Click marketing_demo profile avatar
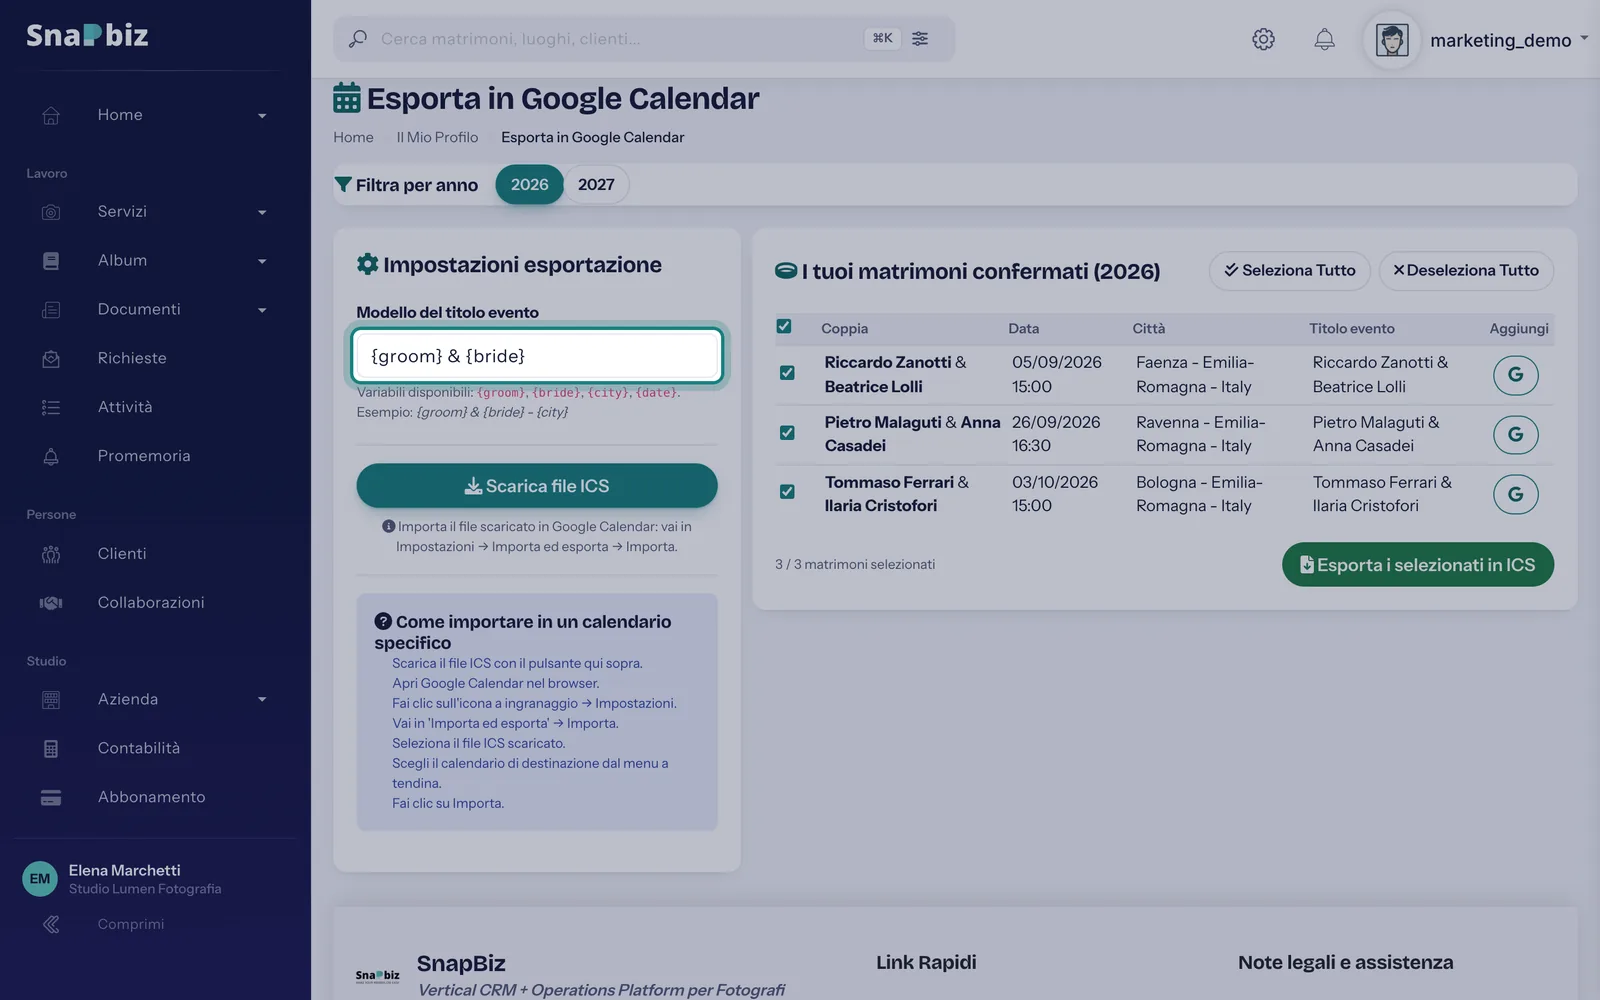Screen dimensions: 1600x1000 coord(1392,40)
